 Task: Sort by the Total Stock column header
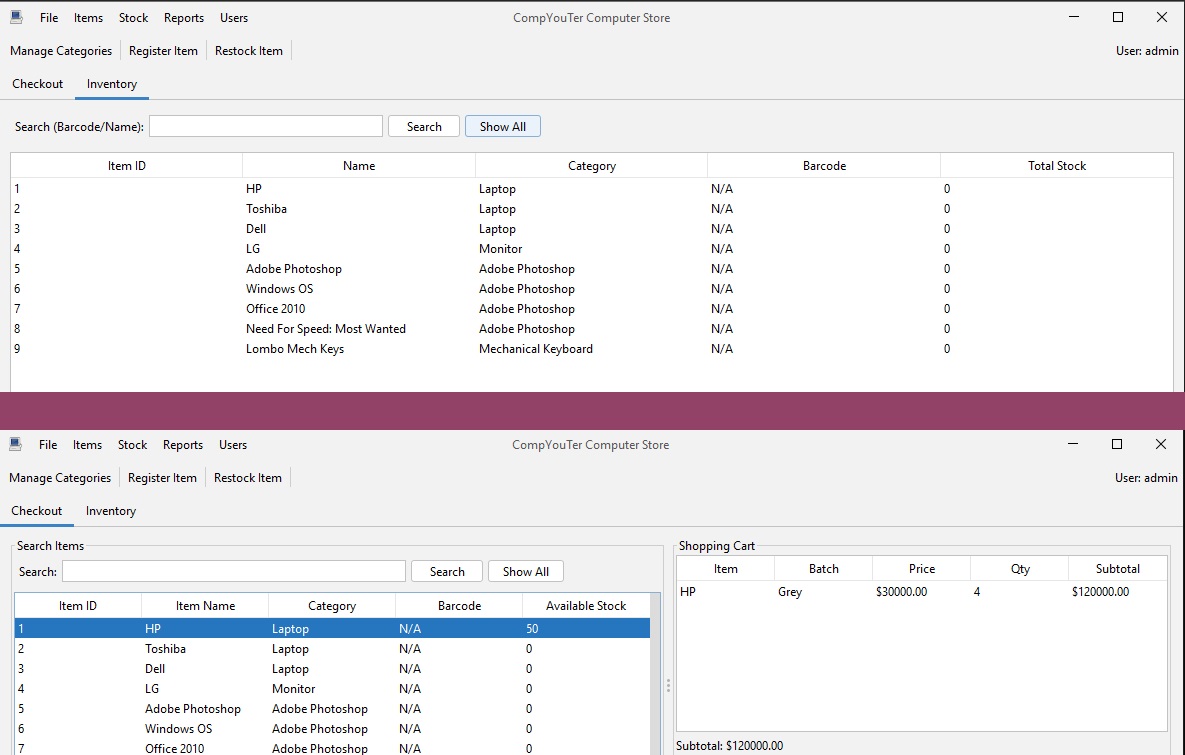[x=1056, y=166]
